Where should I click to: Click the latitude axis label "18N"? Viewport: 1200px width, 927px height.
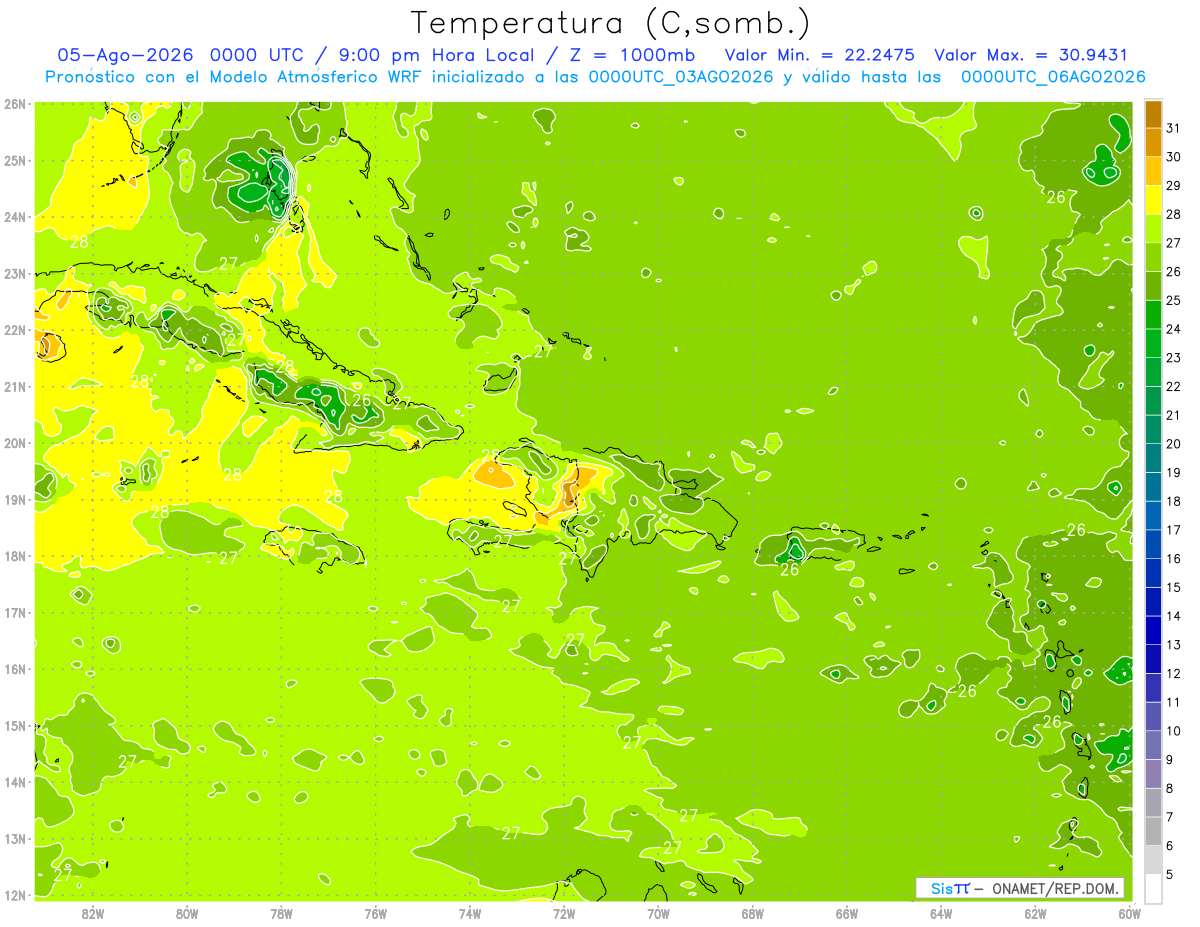tap(16, 556)
